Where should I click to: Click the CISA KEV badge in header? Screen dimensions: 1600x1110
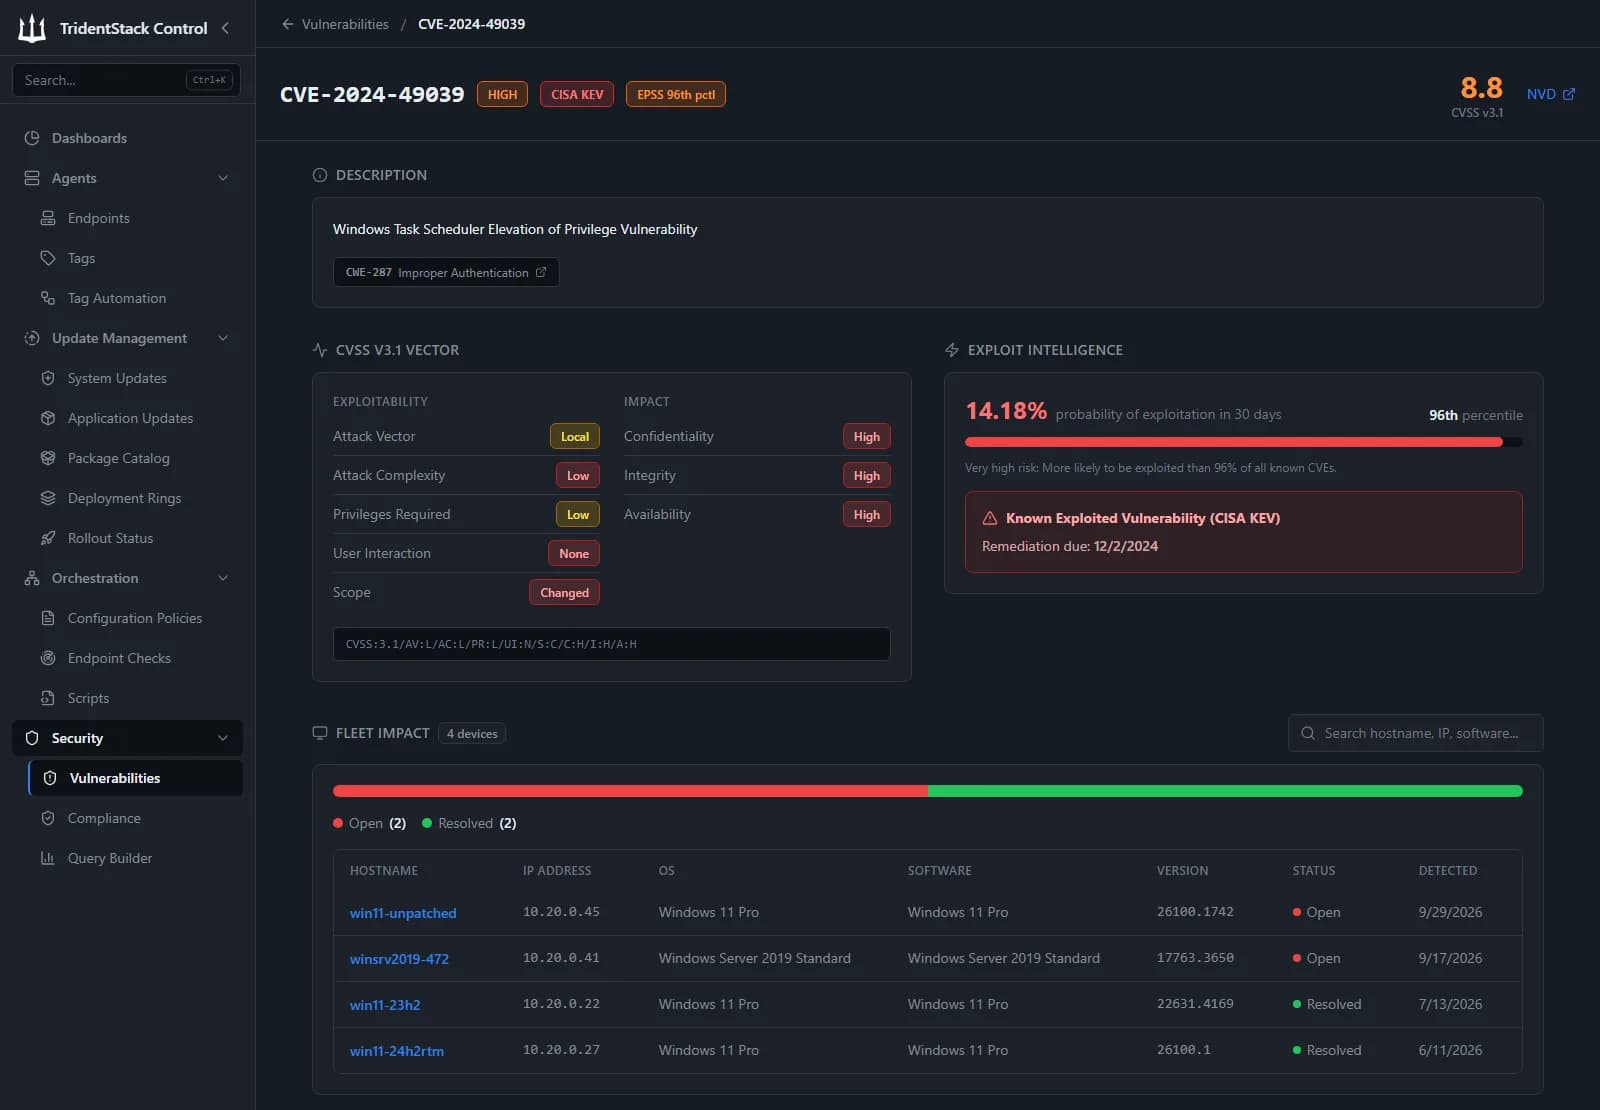(x=577, y=94)
